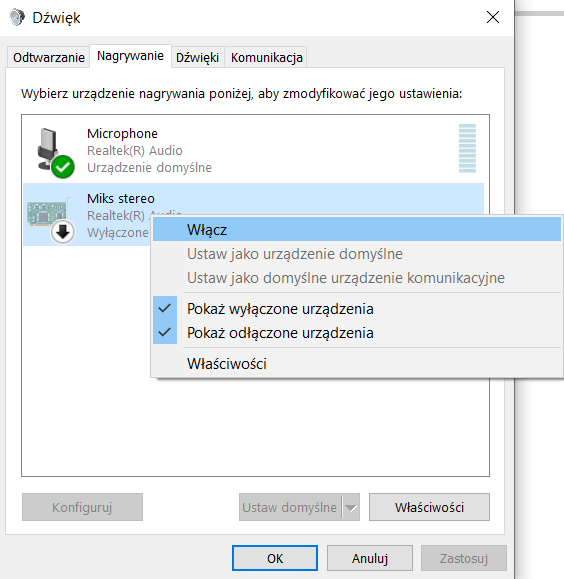
Task: Click the Urządzenie domyślne status text
Action: (149, 168)
